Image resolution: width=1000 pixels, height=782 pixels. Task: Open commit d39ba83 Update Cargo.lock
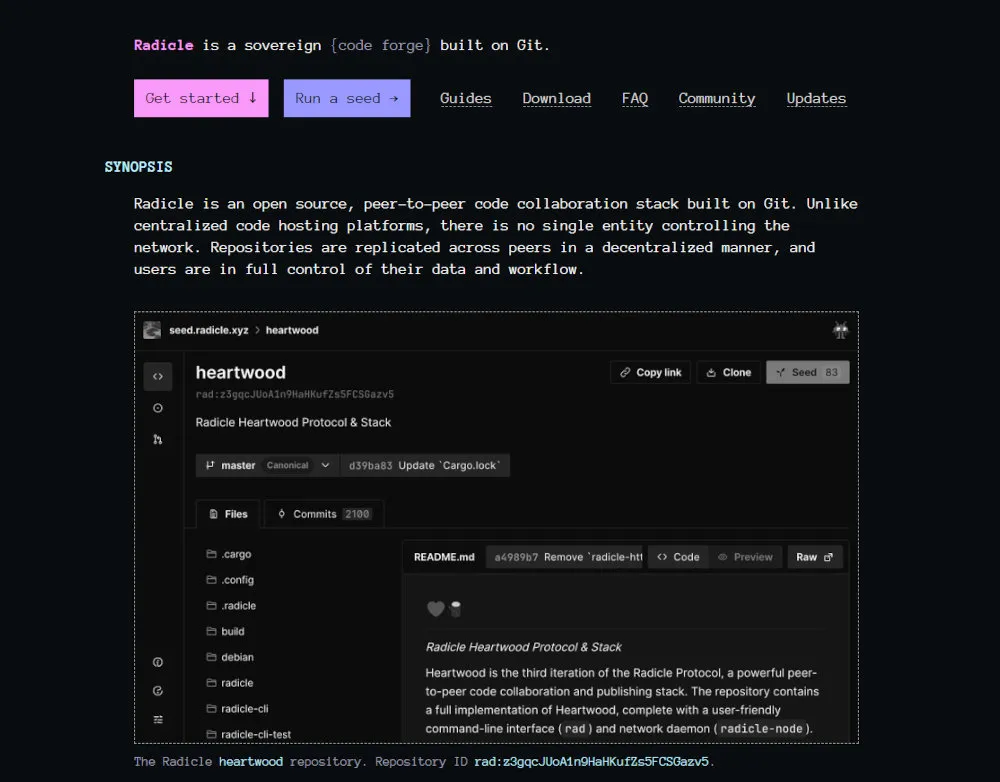pos(425,466)
